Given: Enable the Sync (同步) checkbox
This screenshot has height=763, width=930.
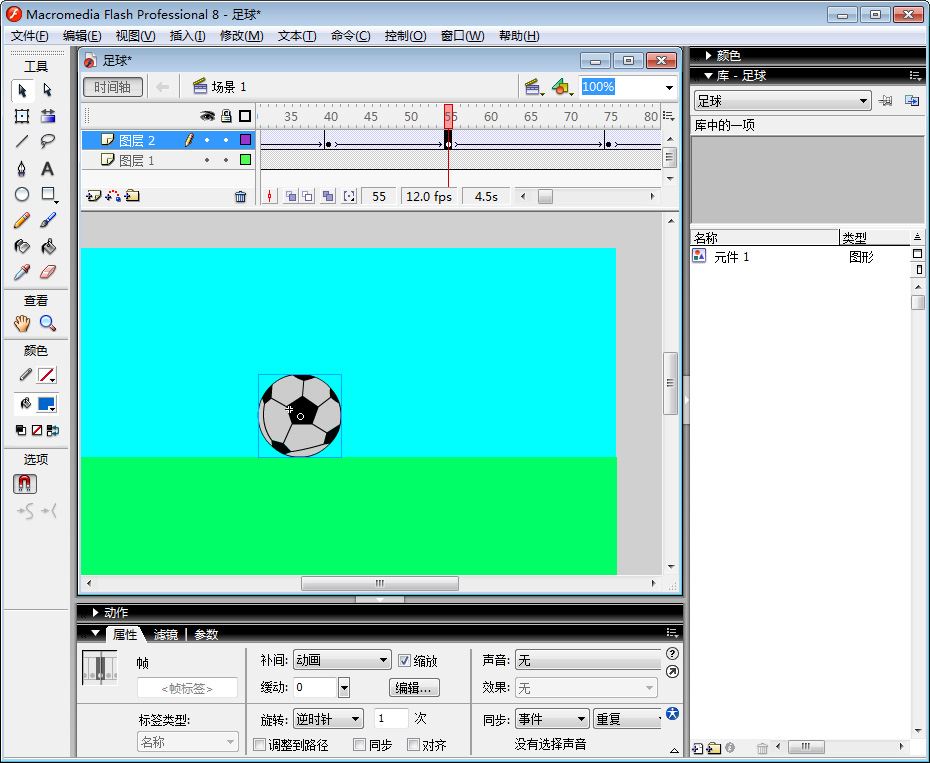Looking at the screenshot, I should point(359,744).
